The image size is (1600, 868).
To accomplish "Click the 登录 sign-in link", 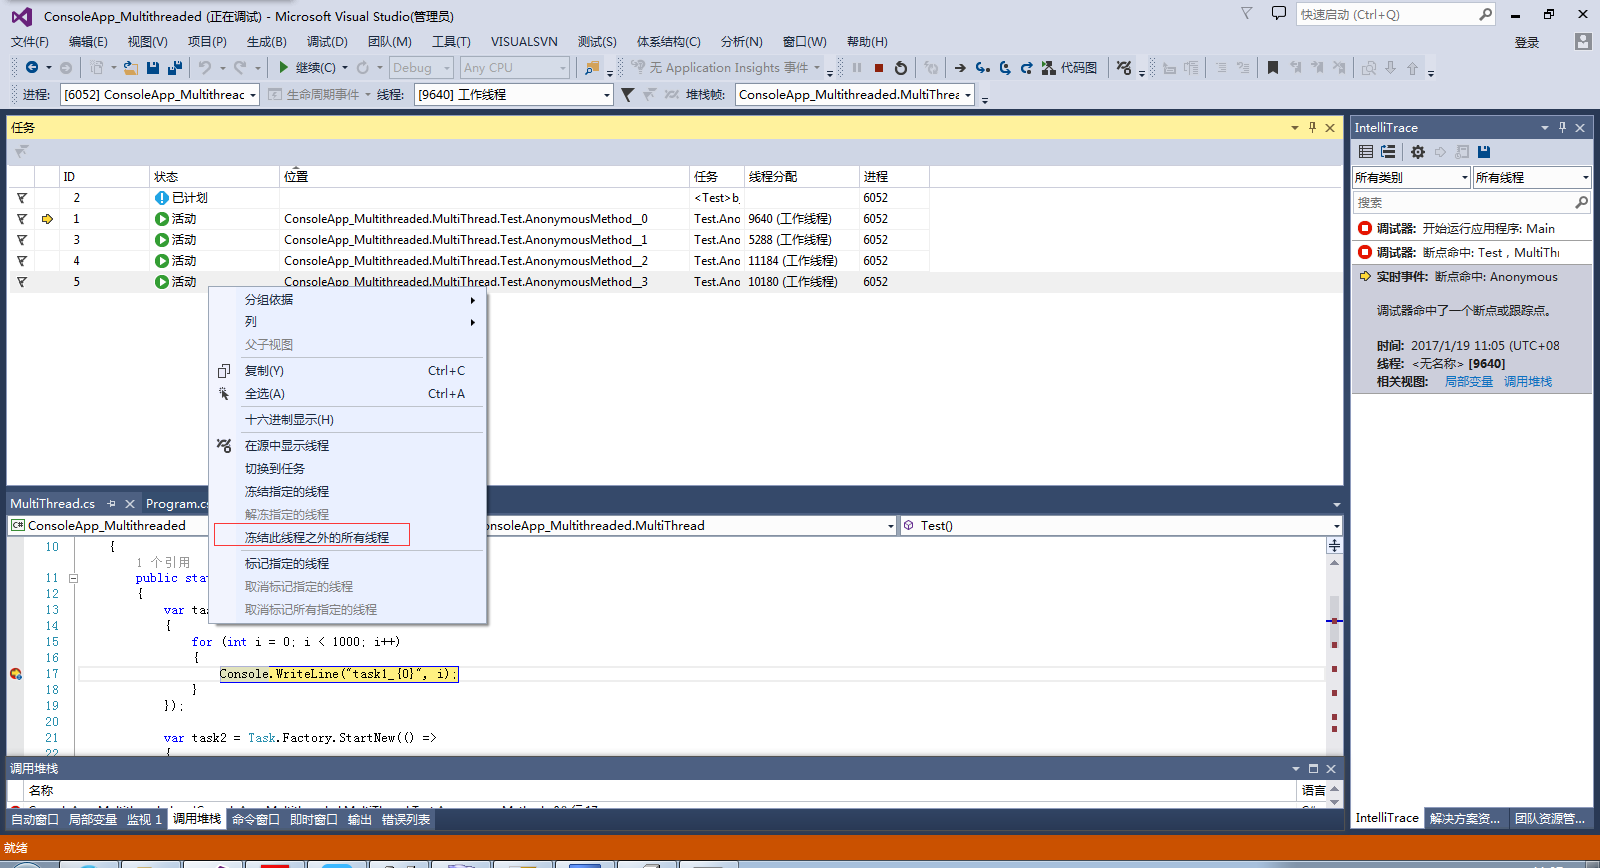I will click(x=1527, y=42).
